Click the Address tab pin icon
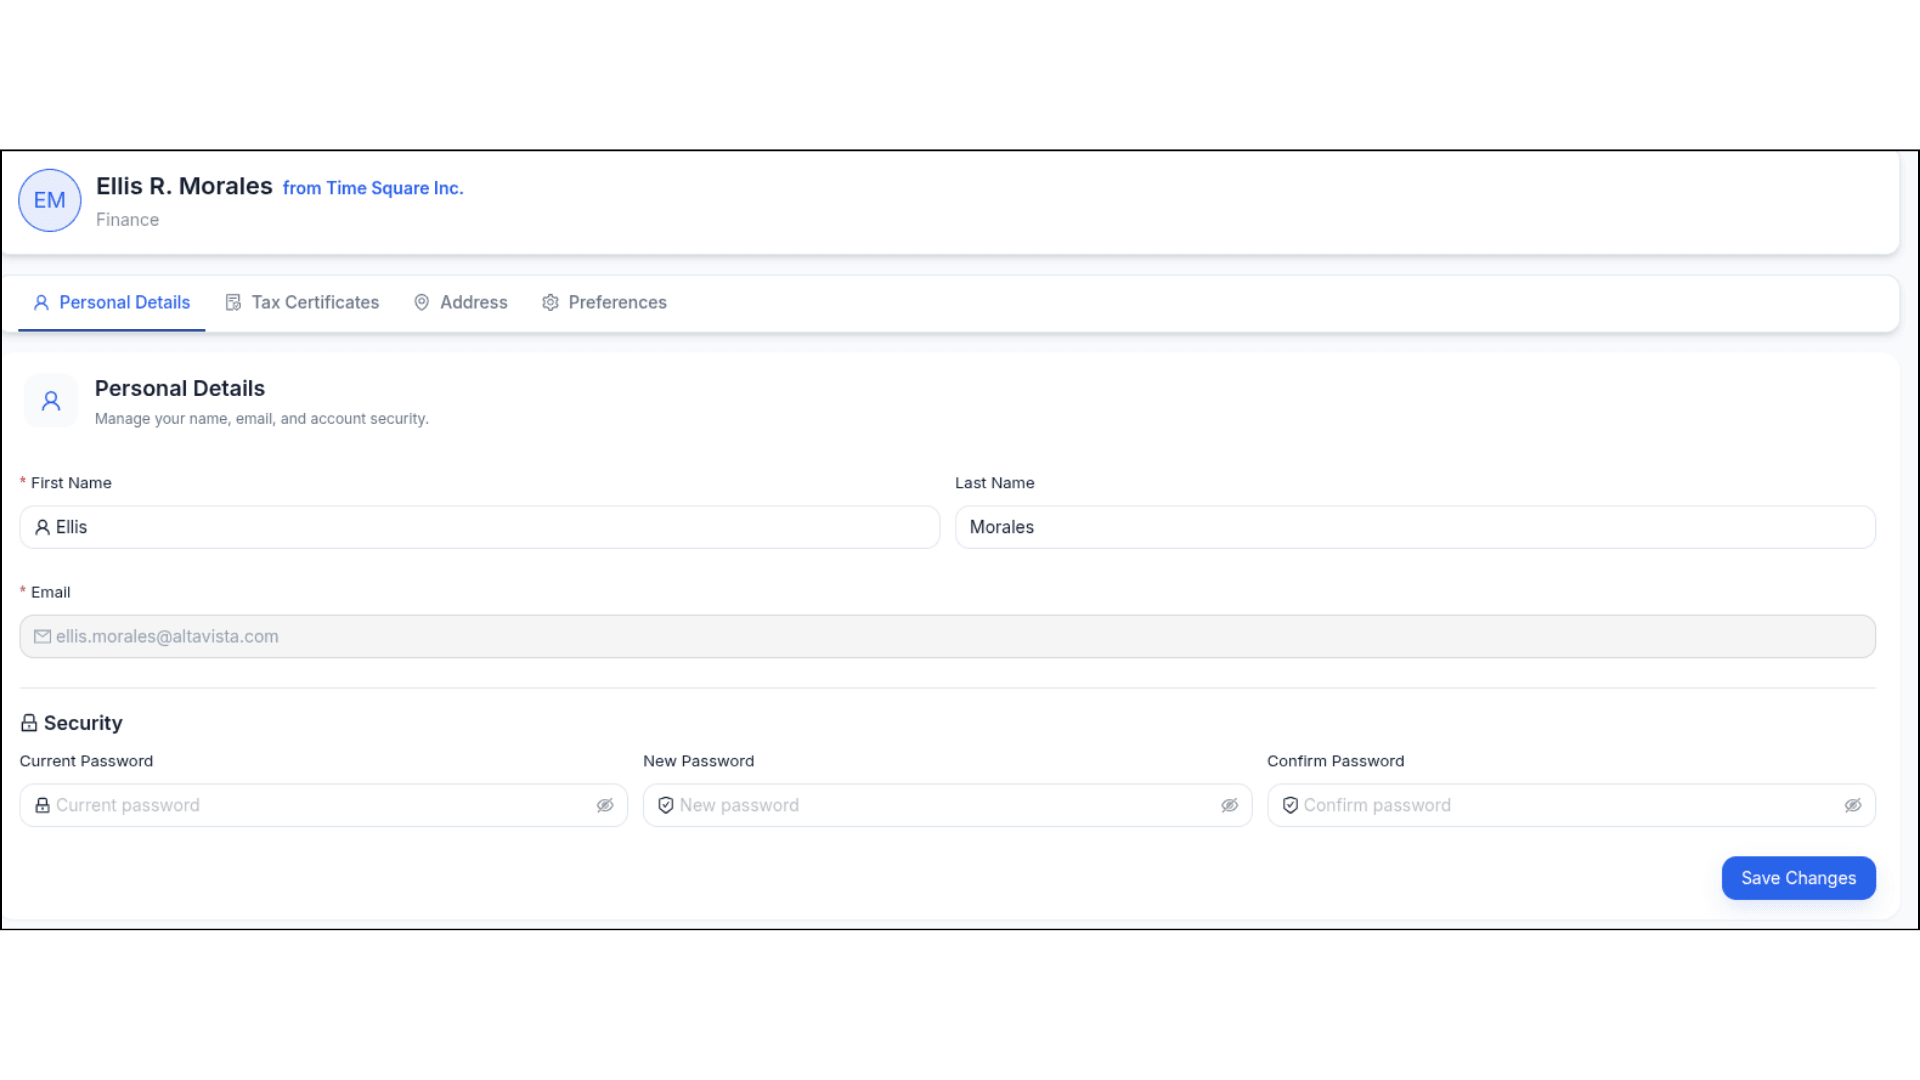 click(422, 302)
